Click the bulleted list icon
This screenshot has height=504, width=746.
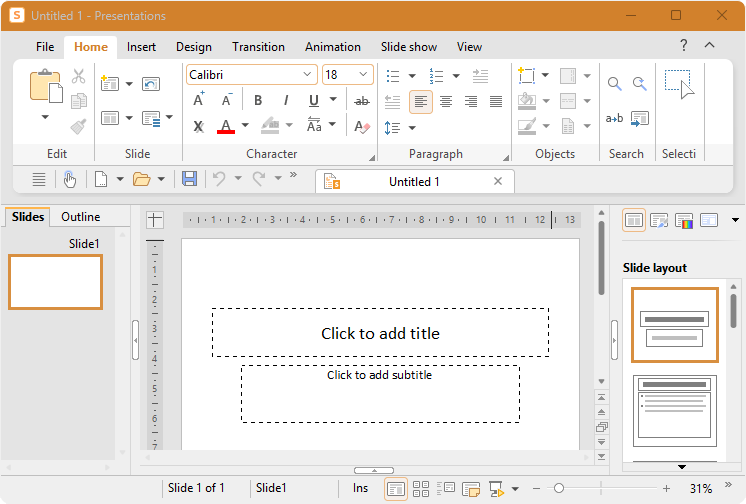[393, 76]
